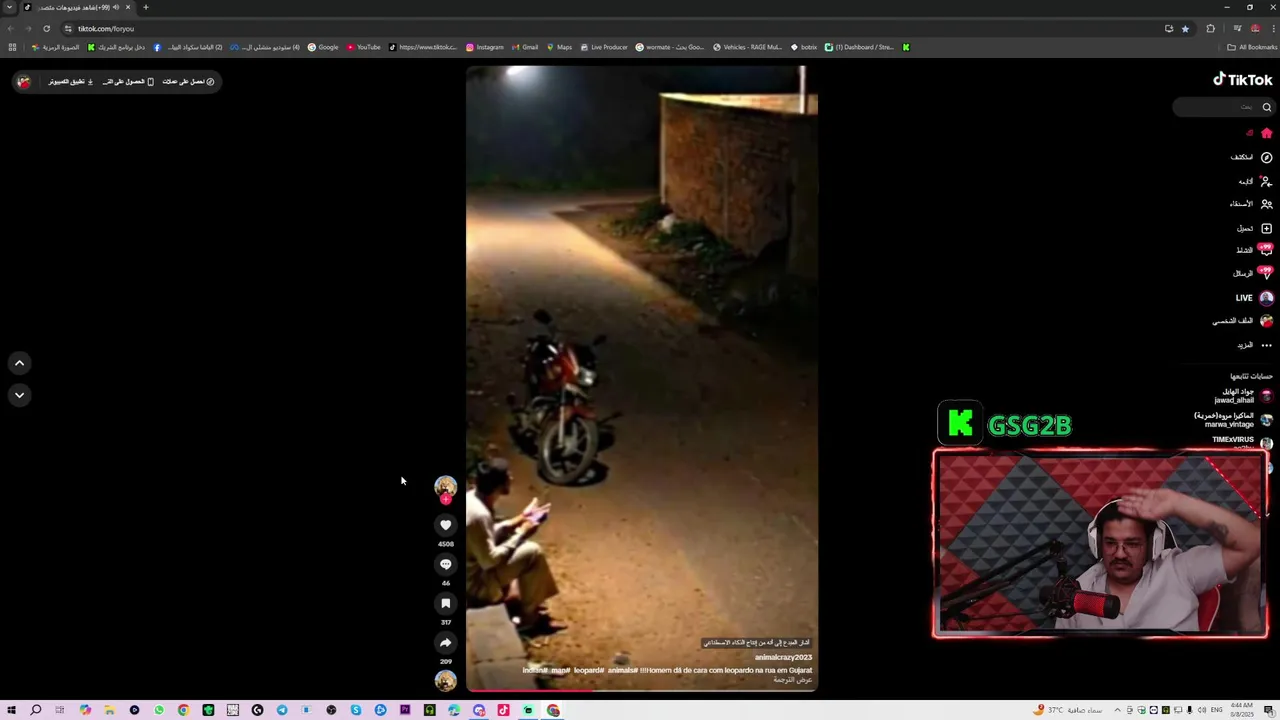Open WhatsApp from the taskbar
This screenshot has height=720, width=1280.
(159, 710)
